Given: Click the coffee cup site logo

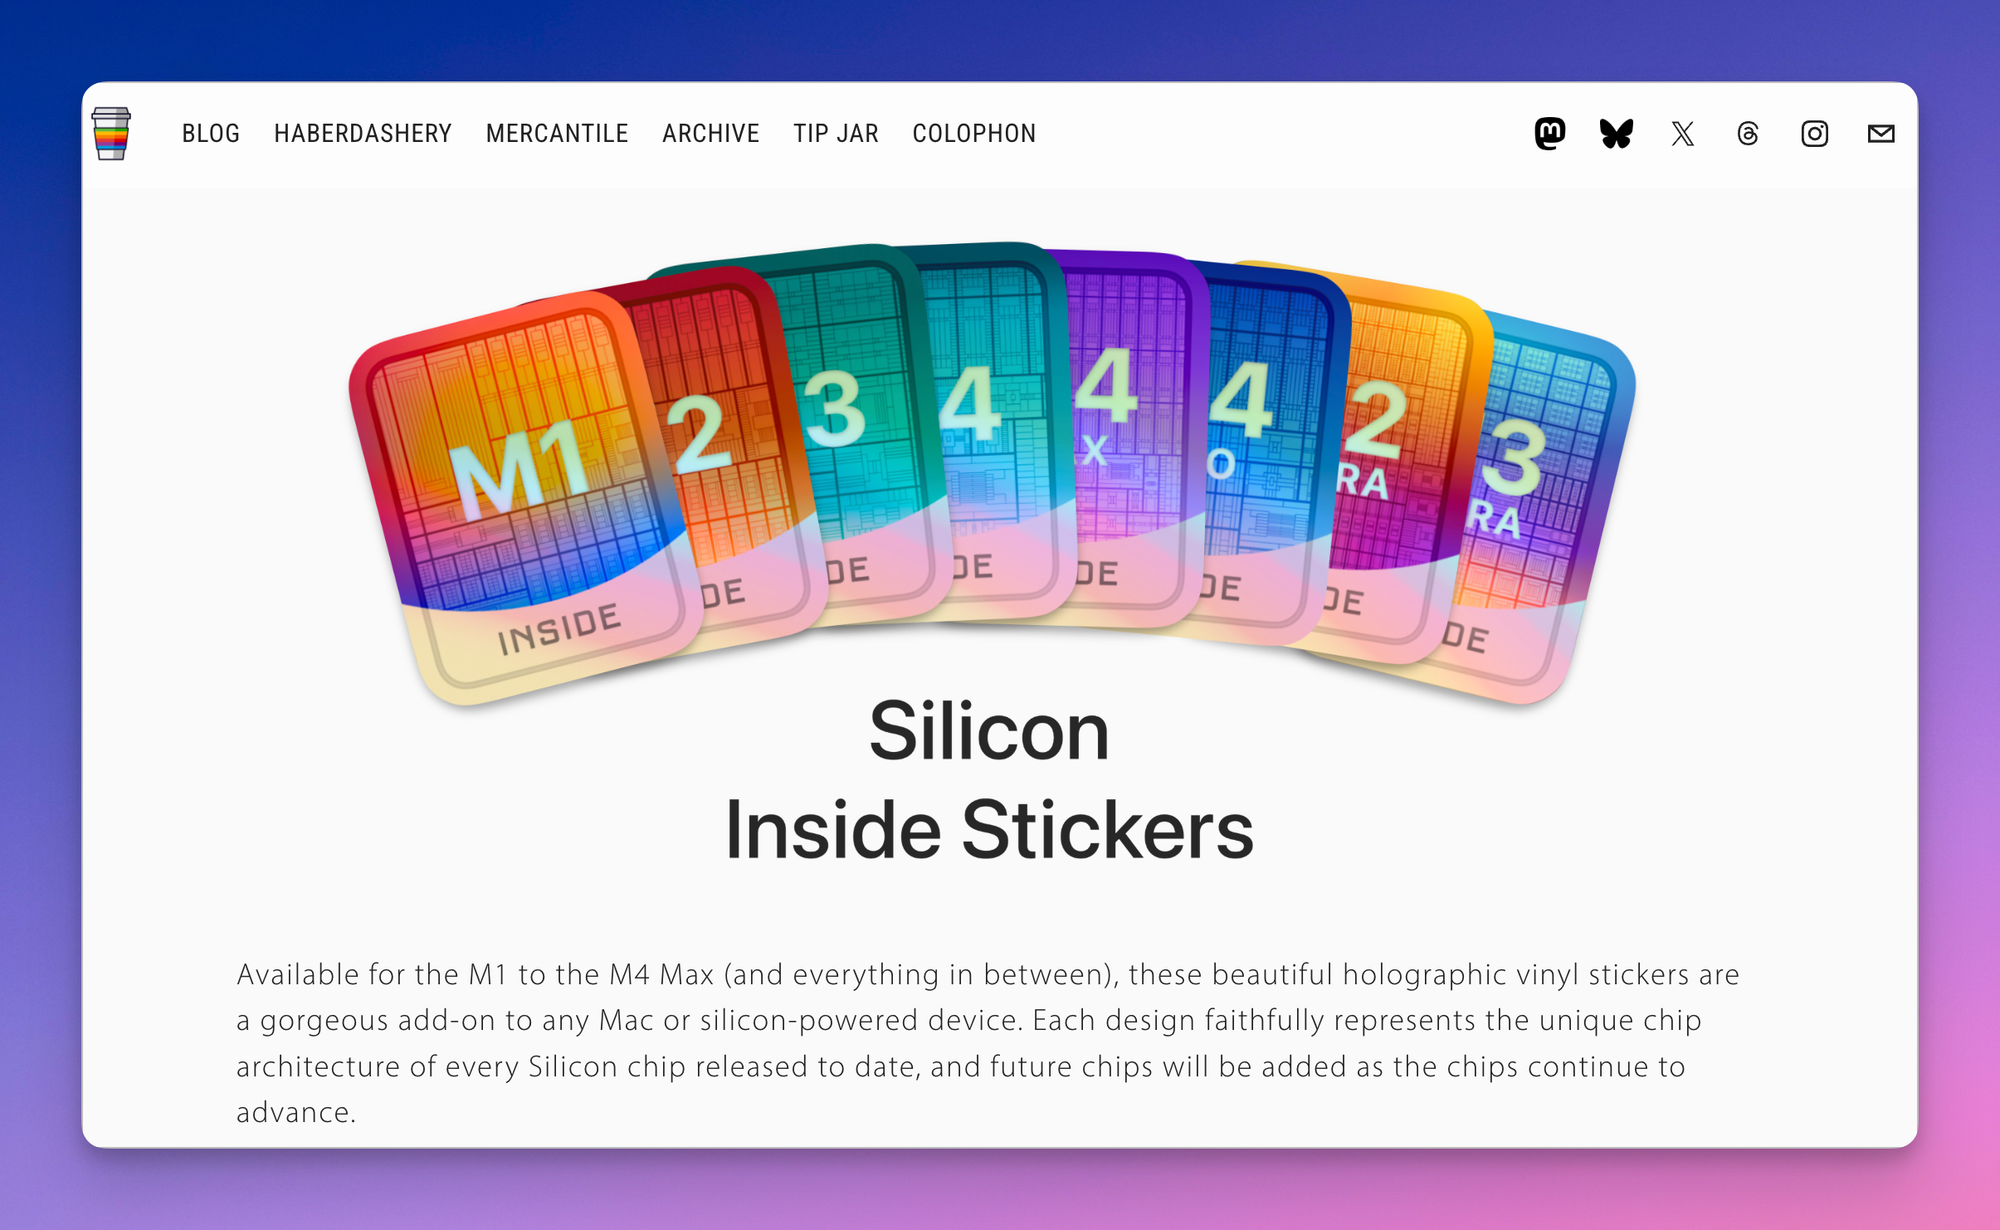Looking at the screenshot, I should tap(111, 133).
